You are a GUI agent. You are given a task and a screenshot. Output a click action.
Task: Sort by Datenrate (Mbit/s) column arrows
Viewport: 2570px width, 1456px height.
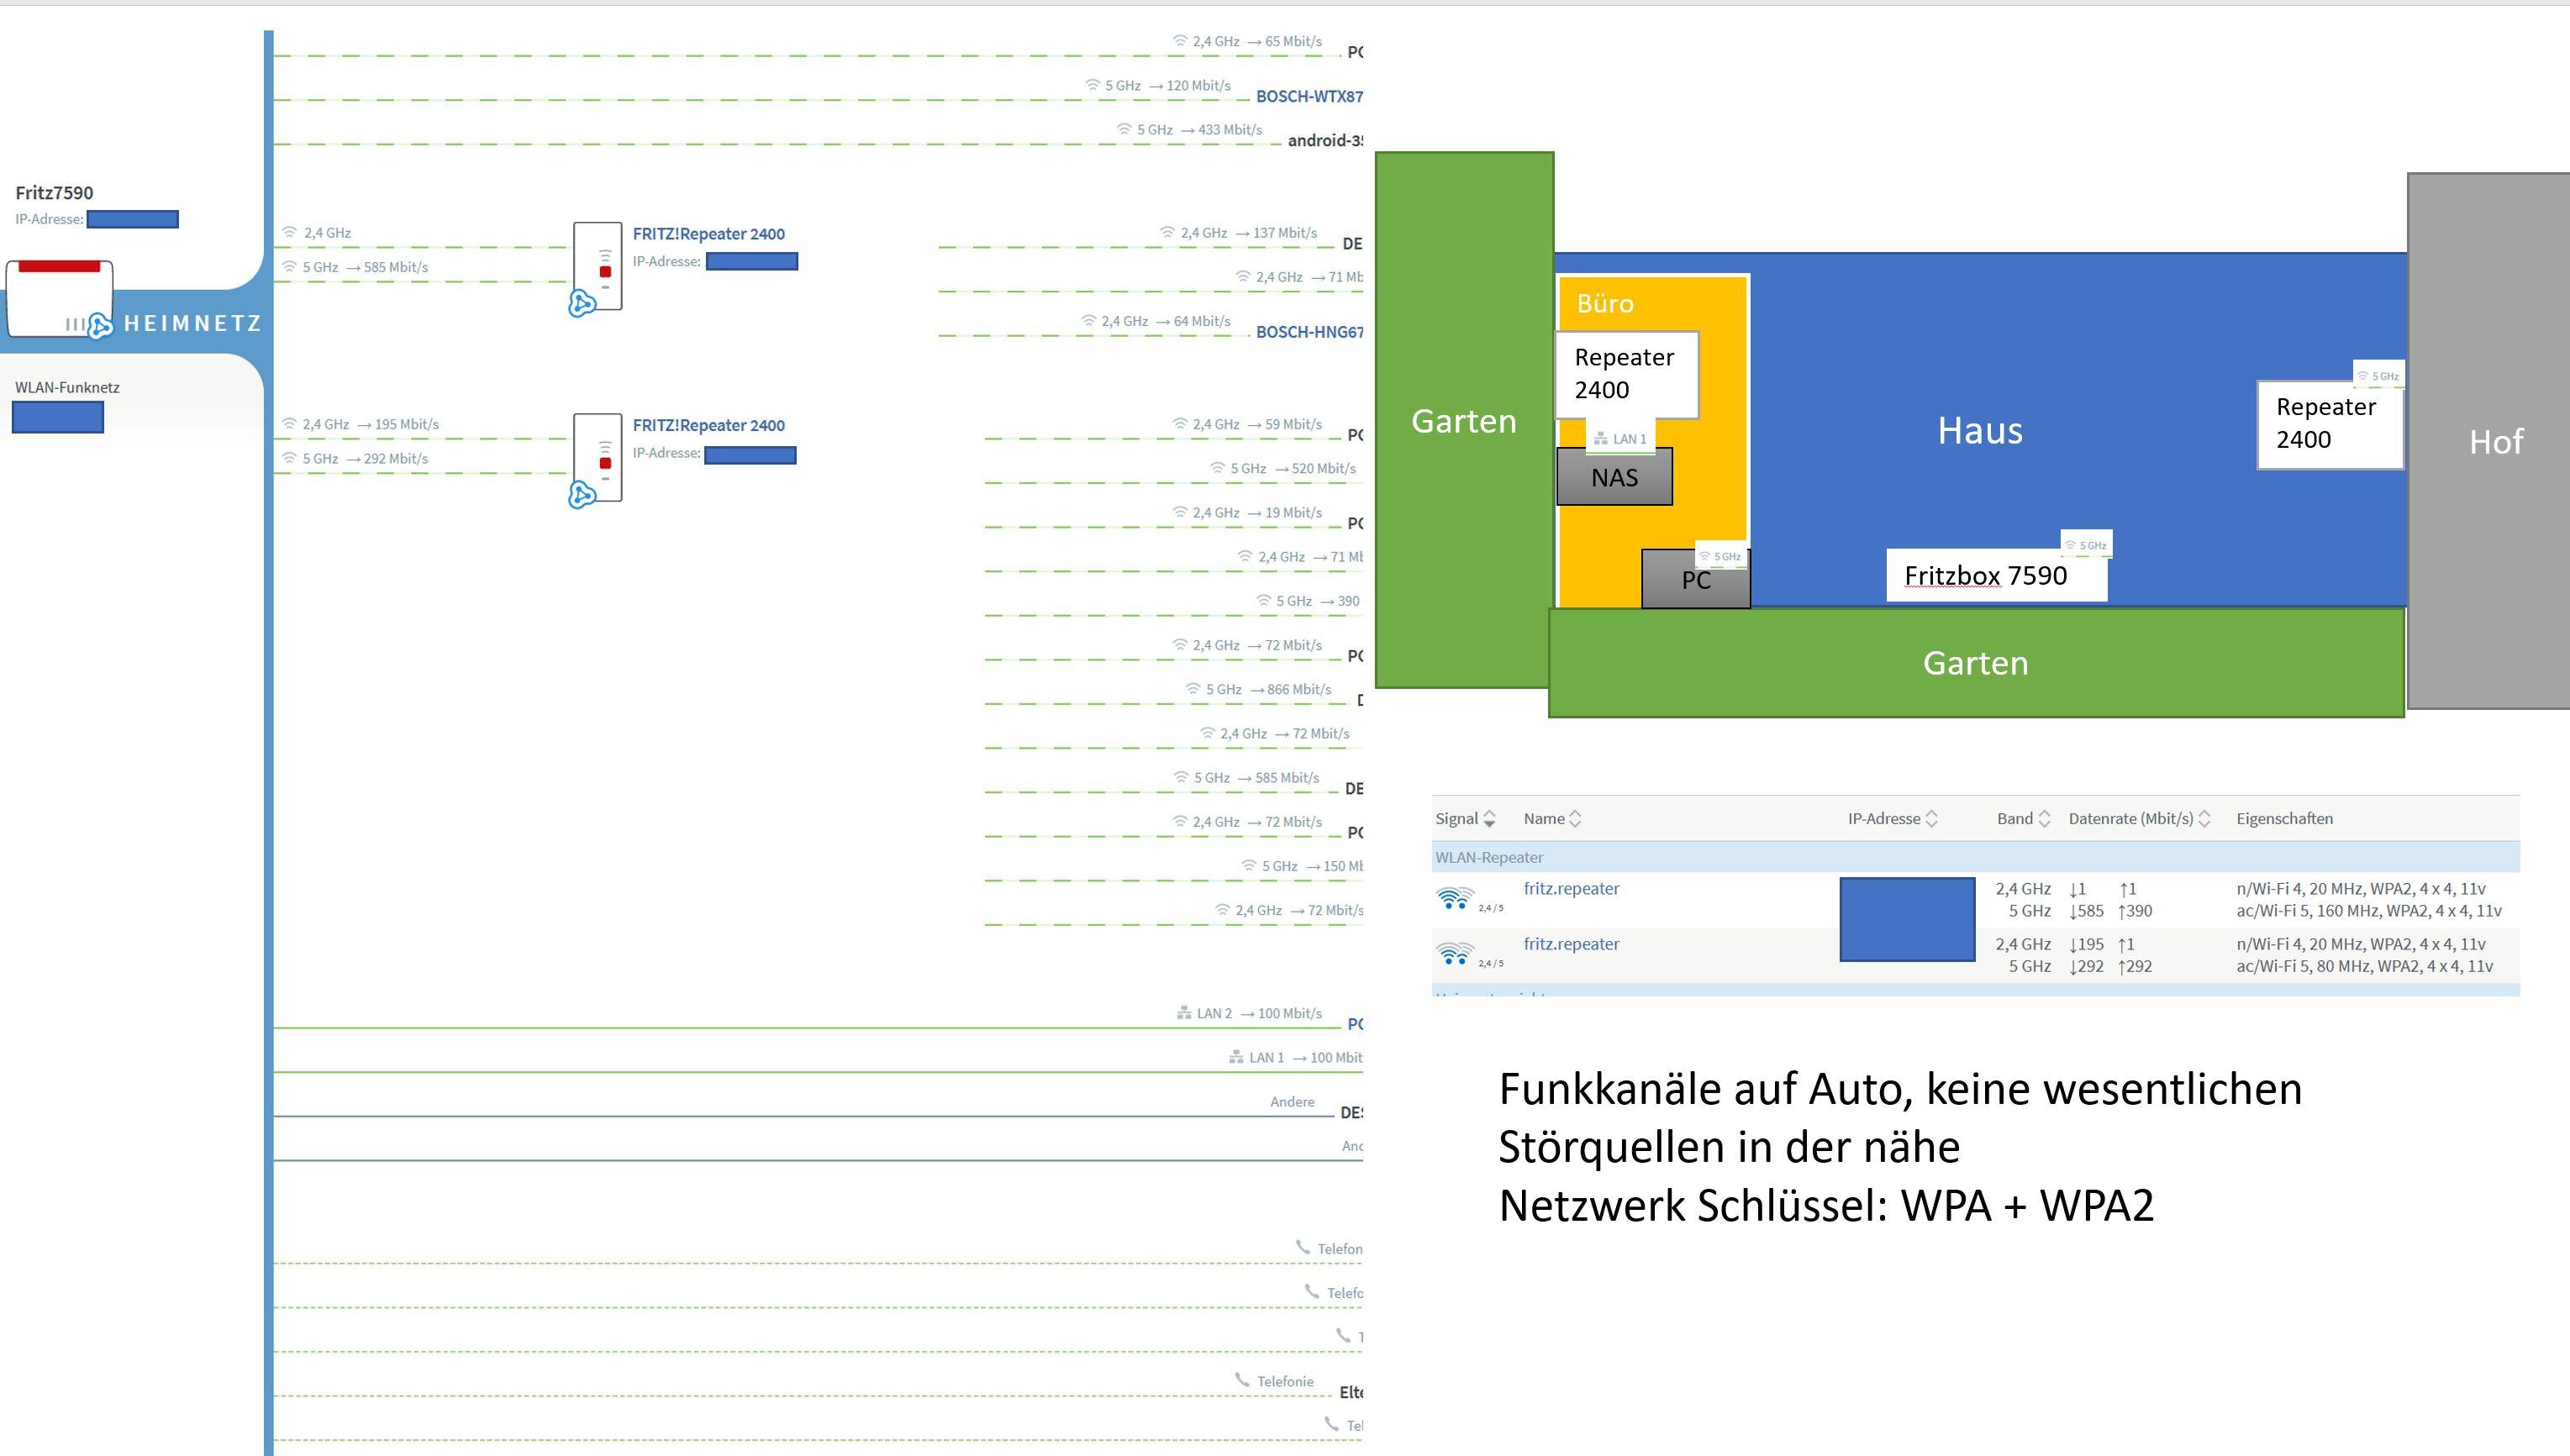[2204, 819]
